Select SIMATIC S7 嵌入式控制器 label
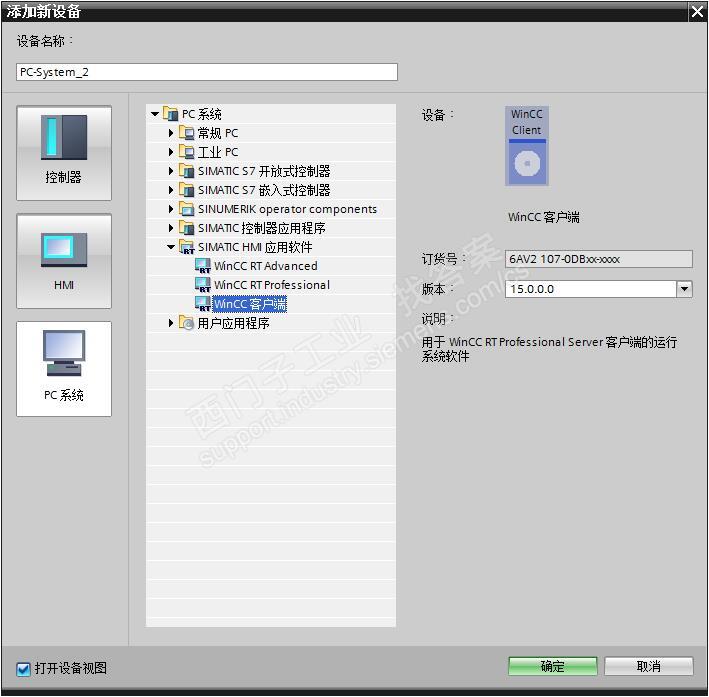The height and width of the screenshot is (697, 709). pyautogui.click(x=264, y=190)
